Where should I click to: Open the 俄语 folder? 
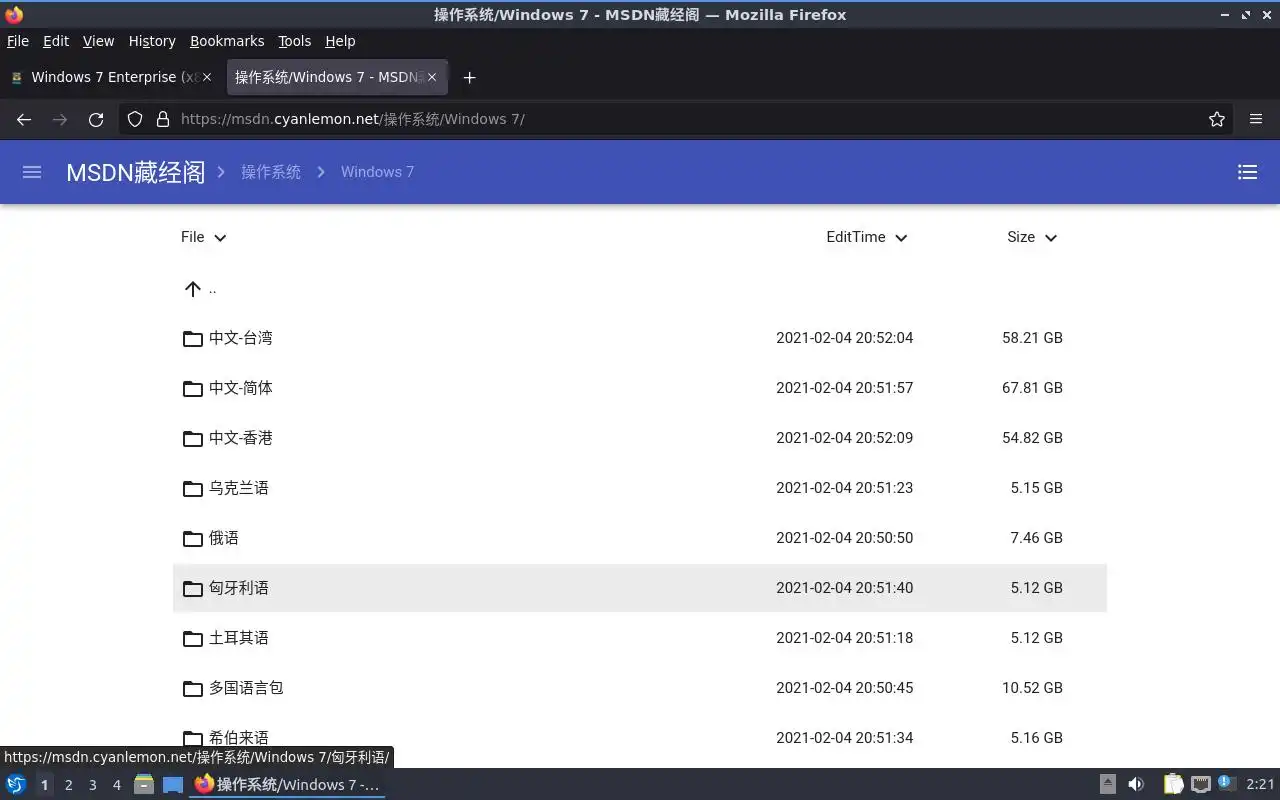[640, 538]
